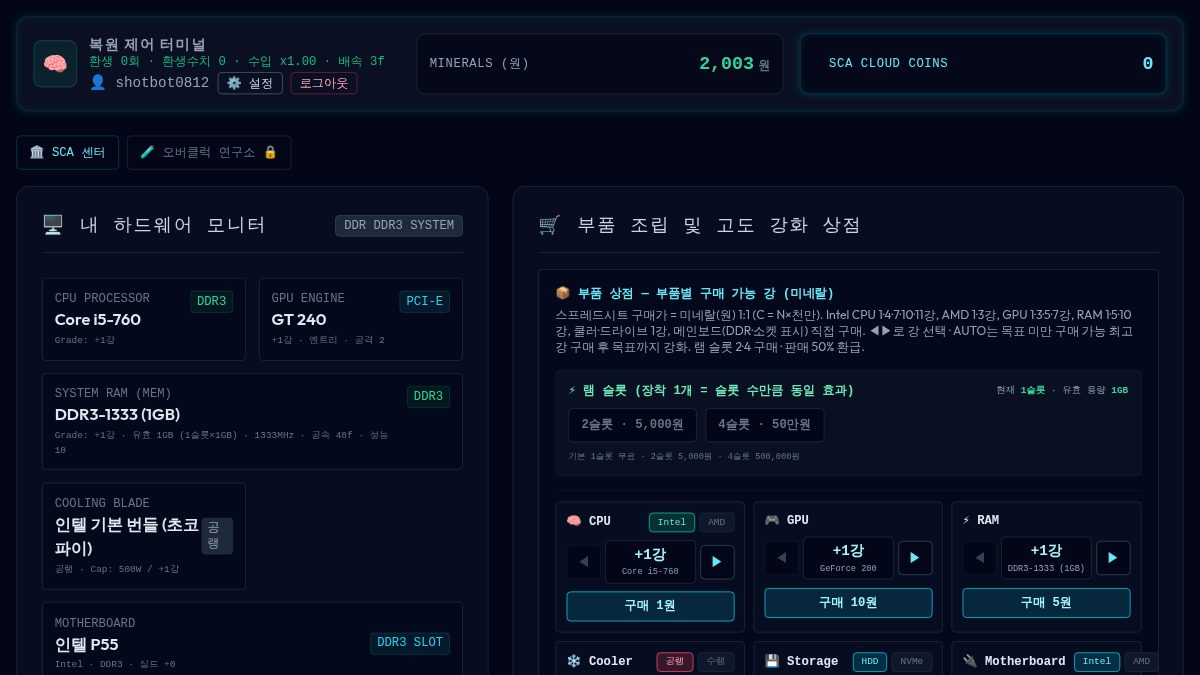Click the SCA CLOUD COINS panel
1200x675 pixels.
pos(983,64)
